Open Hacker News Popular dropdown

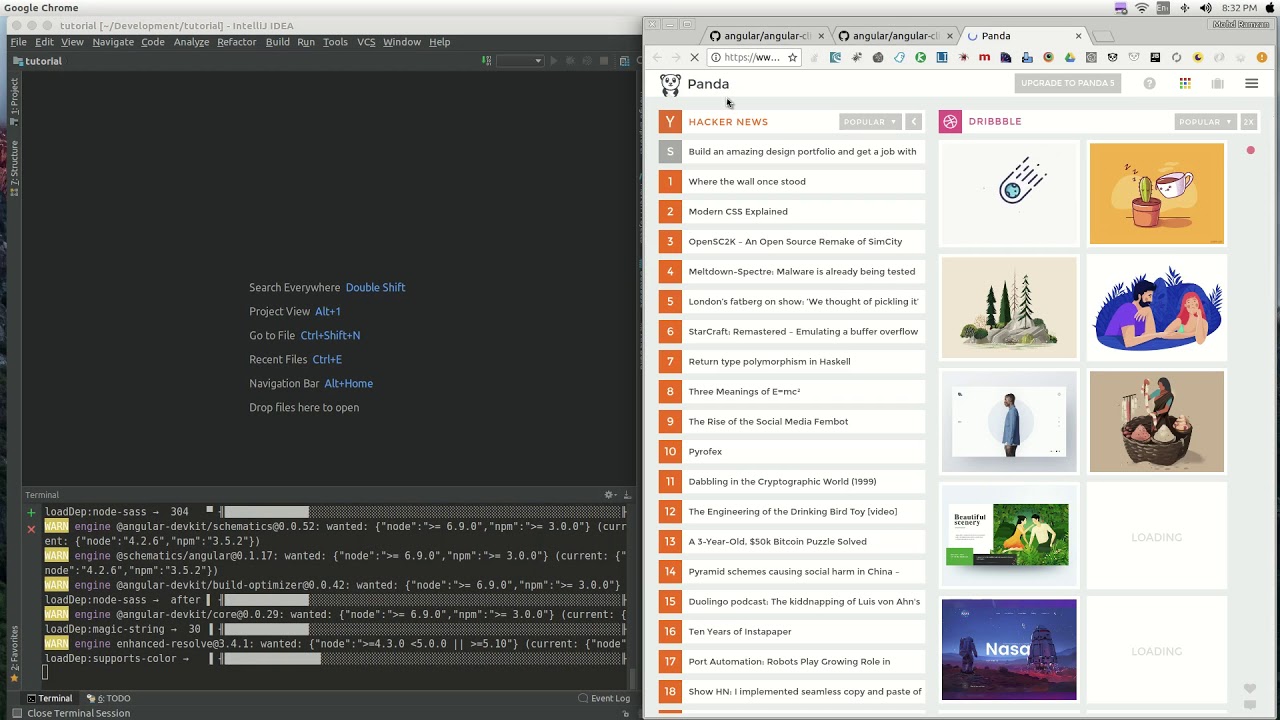[869, 122]
